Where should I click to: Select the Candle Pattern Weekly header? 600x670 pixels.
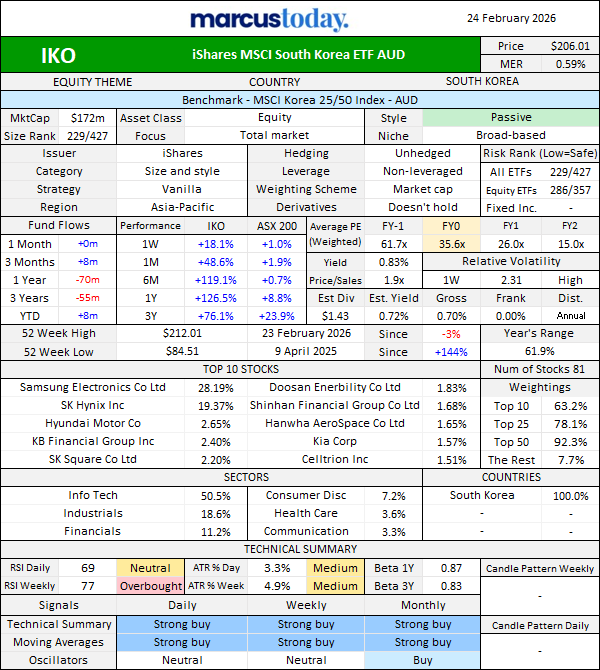540,569
